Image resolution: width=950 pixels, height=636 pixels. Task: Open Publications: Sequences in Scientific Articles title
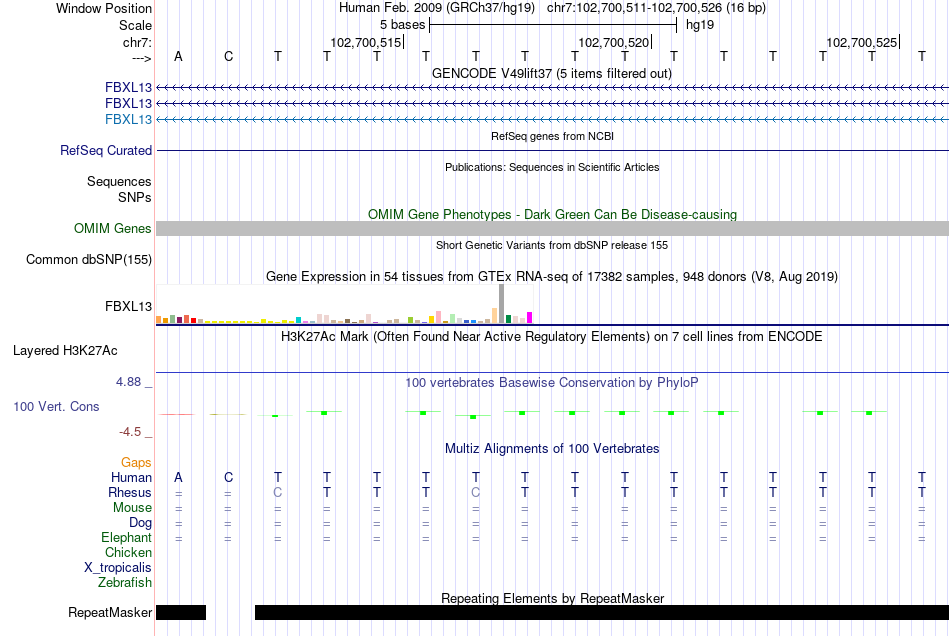pyautogui.click(x=552, y=167)
